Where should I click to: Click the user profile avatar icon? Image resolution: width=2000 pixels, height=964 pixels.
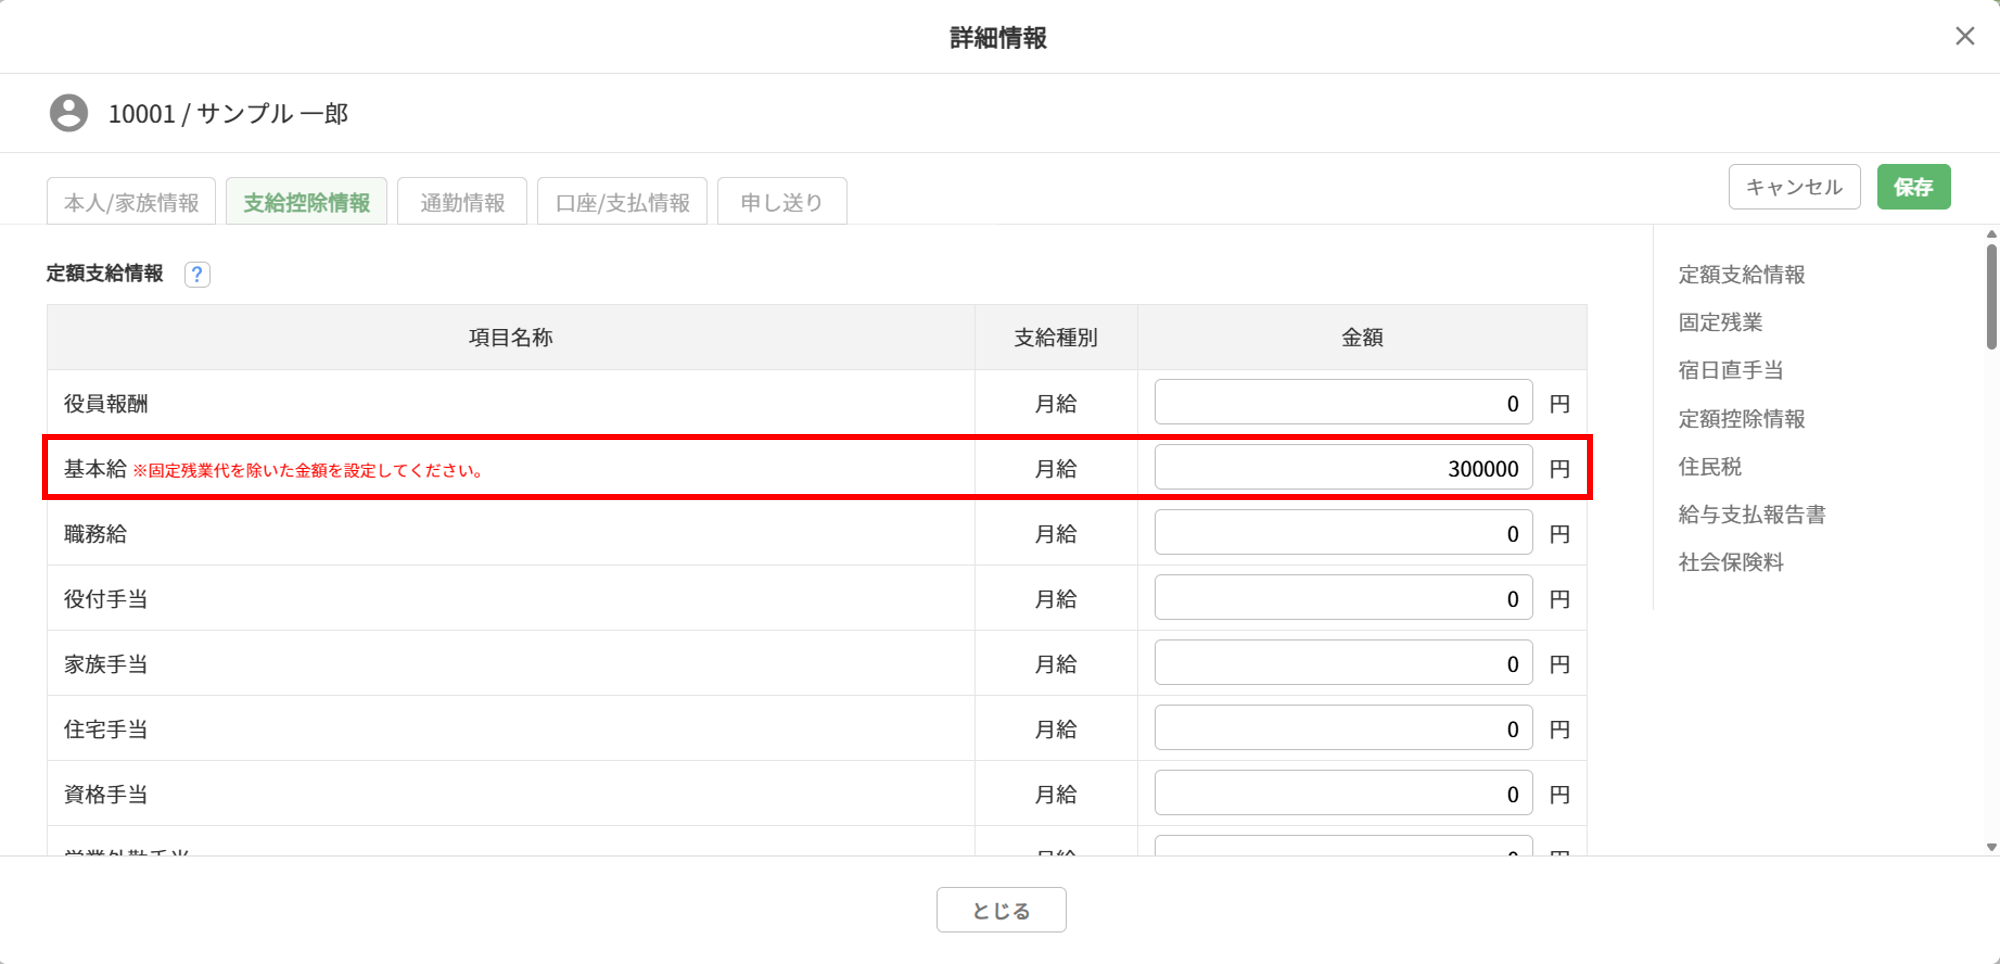pyautogui.click(x=69, y=113)
